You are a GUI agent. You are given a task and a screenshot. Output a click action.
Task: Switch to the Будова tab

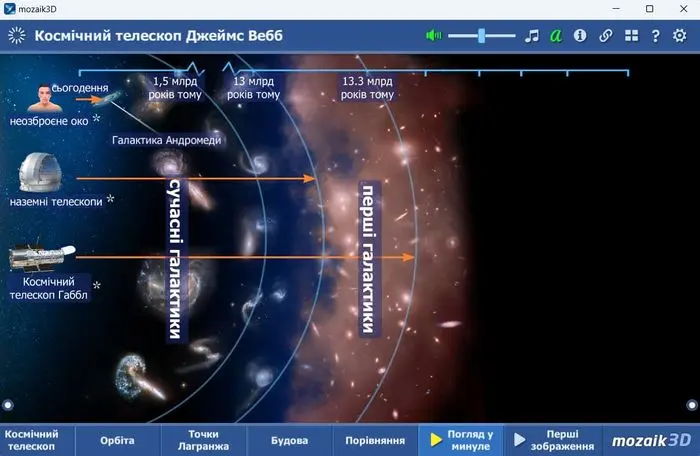coord(289,440)
